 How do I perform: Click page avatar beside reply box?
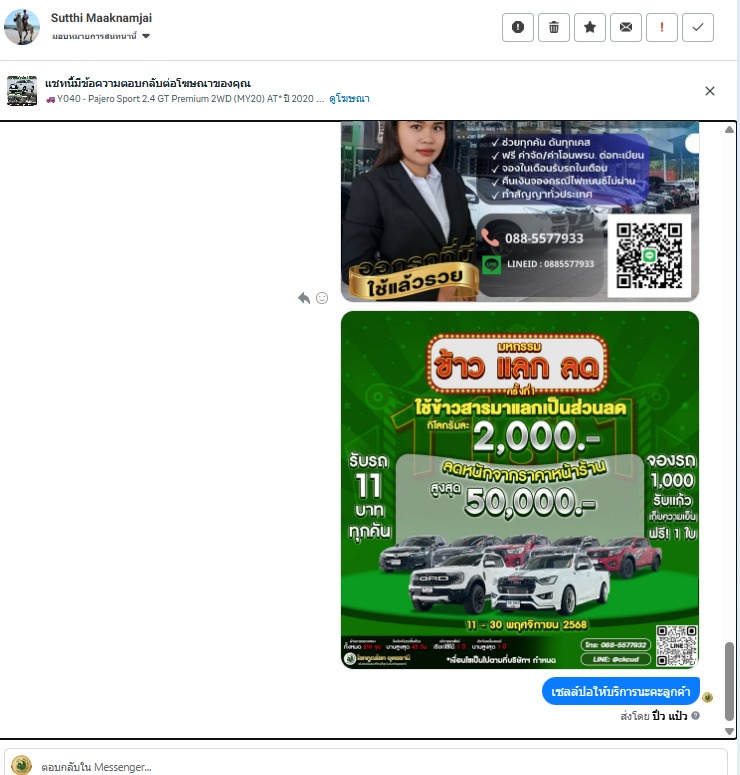(x=21, y=765)
